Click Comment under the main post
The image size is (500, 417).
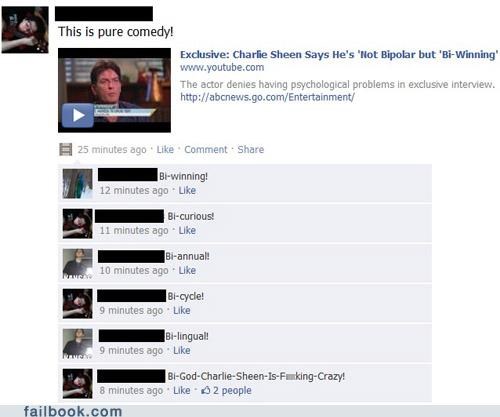pyautogui.click(x=206, y=149)
